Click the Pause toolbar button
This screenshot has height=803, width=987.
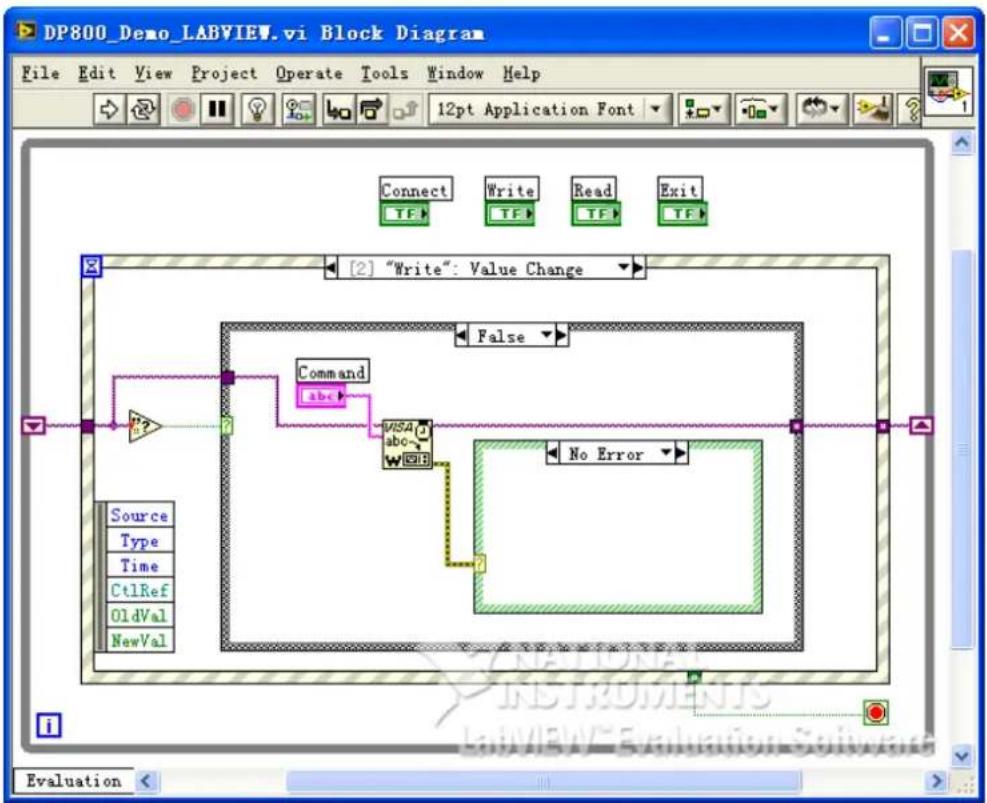(x=217, y=110)
